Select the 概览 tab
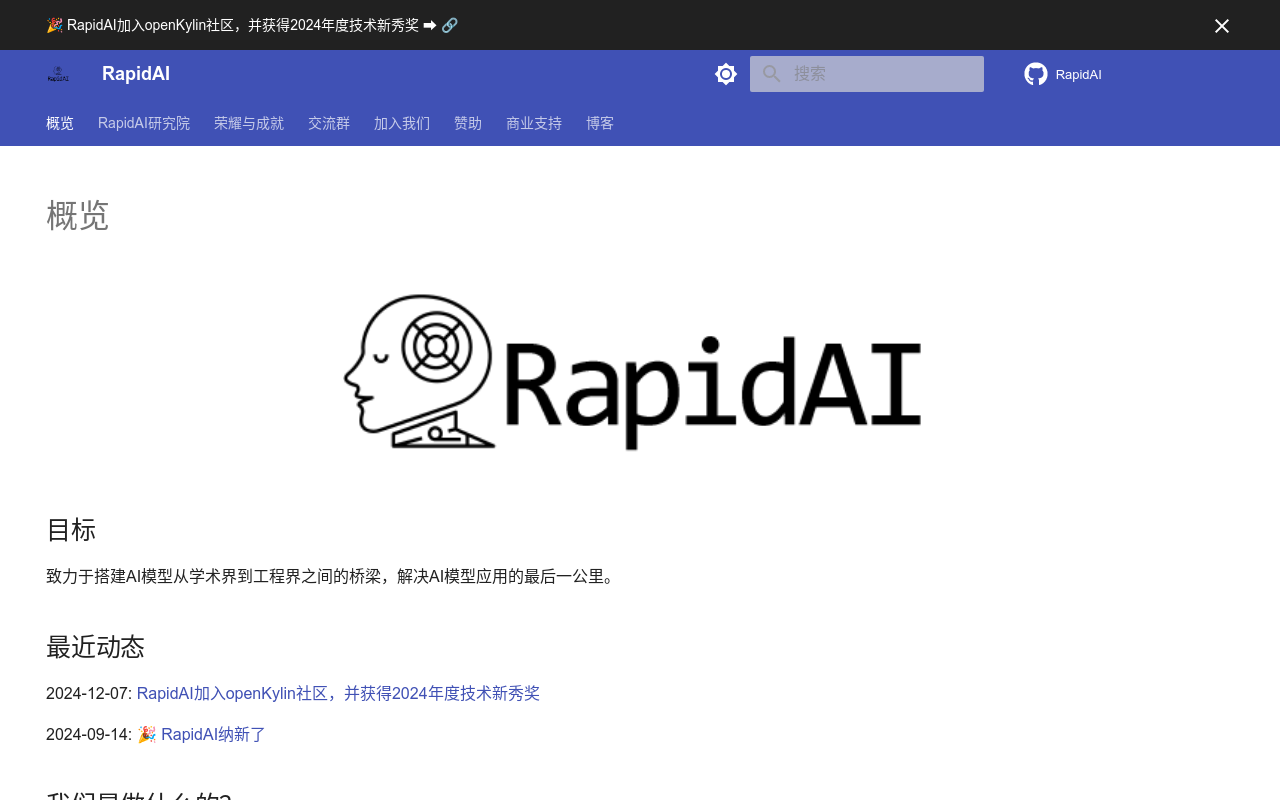The image size is (1280, 800). click(x=60, y=124)
